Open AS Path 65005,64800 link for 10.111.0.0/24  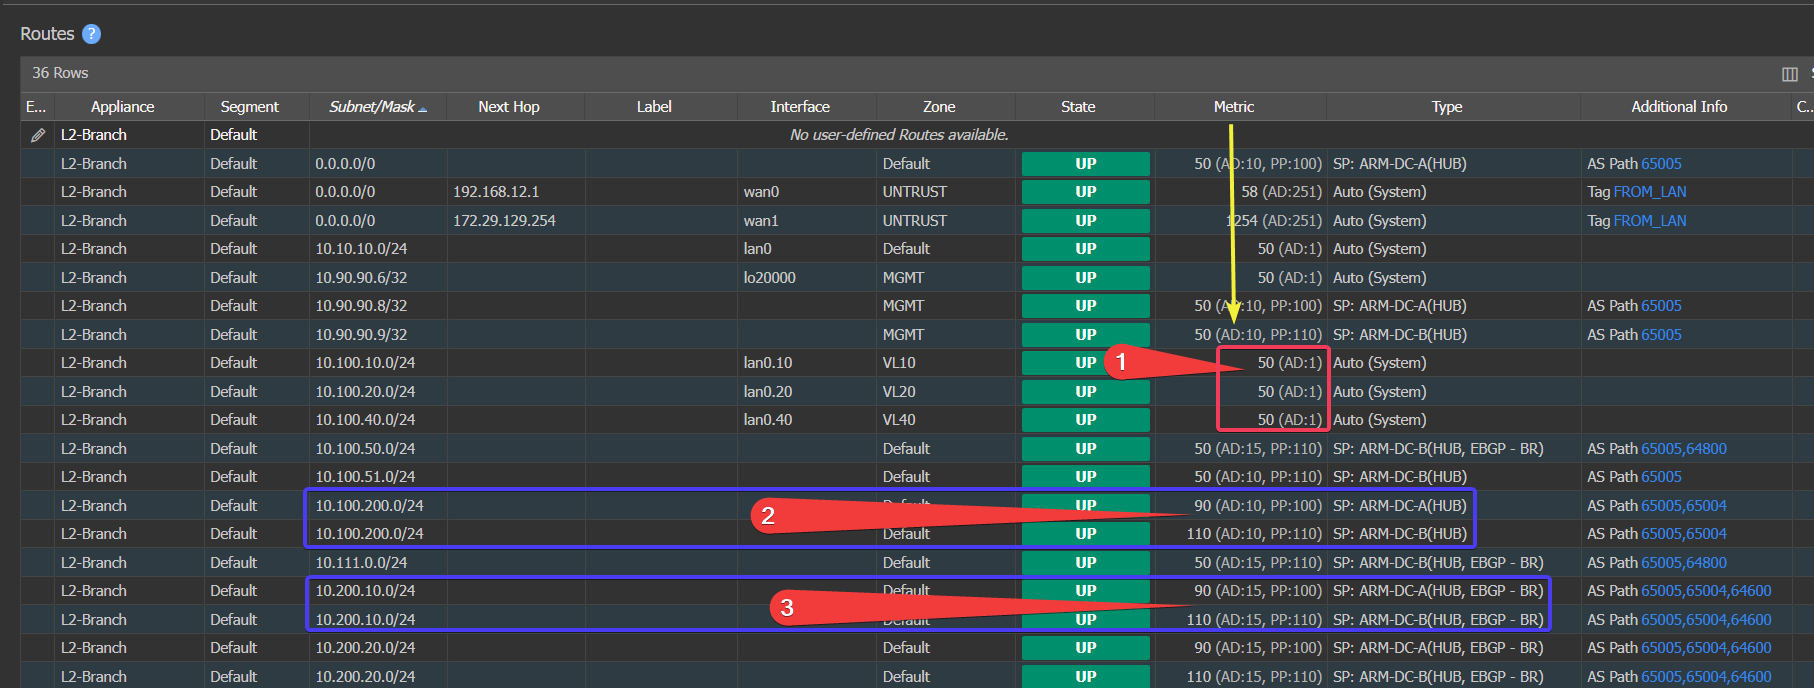tap(1684, 563)
